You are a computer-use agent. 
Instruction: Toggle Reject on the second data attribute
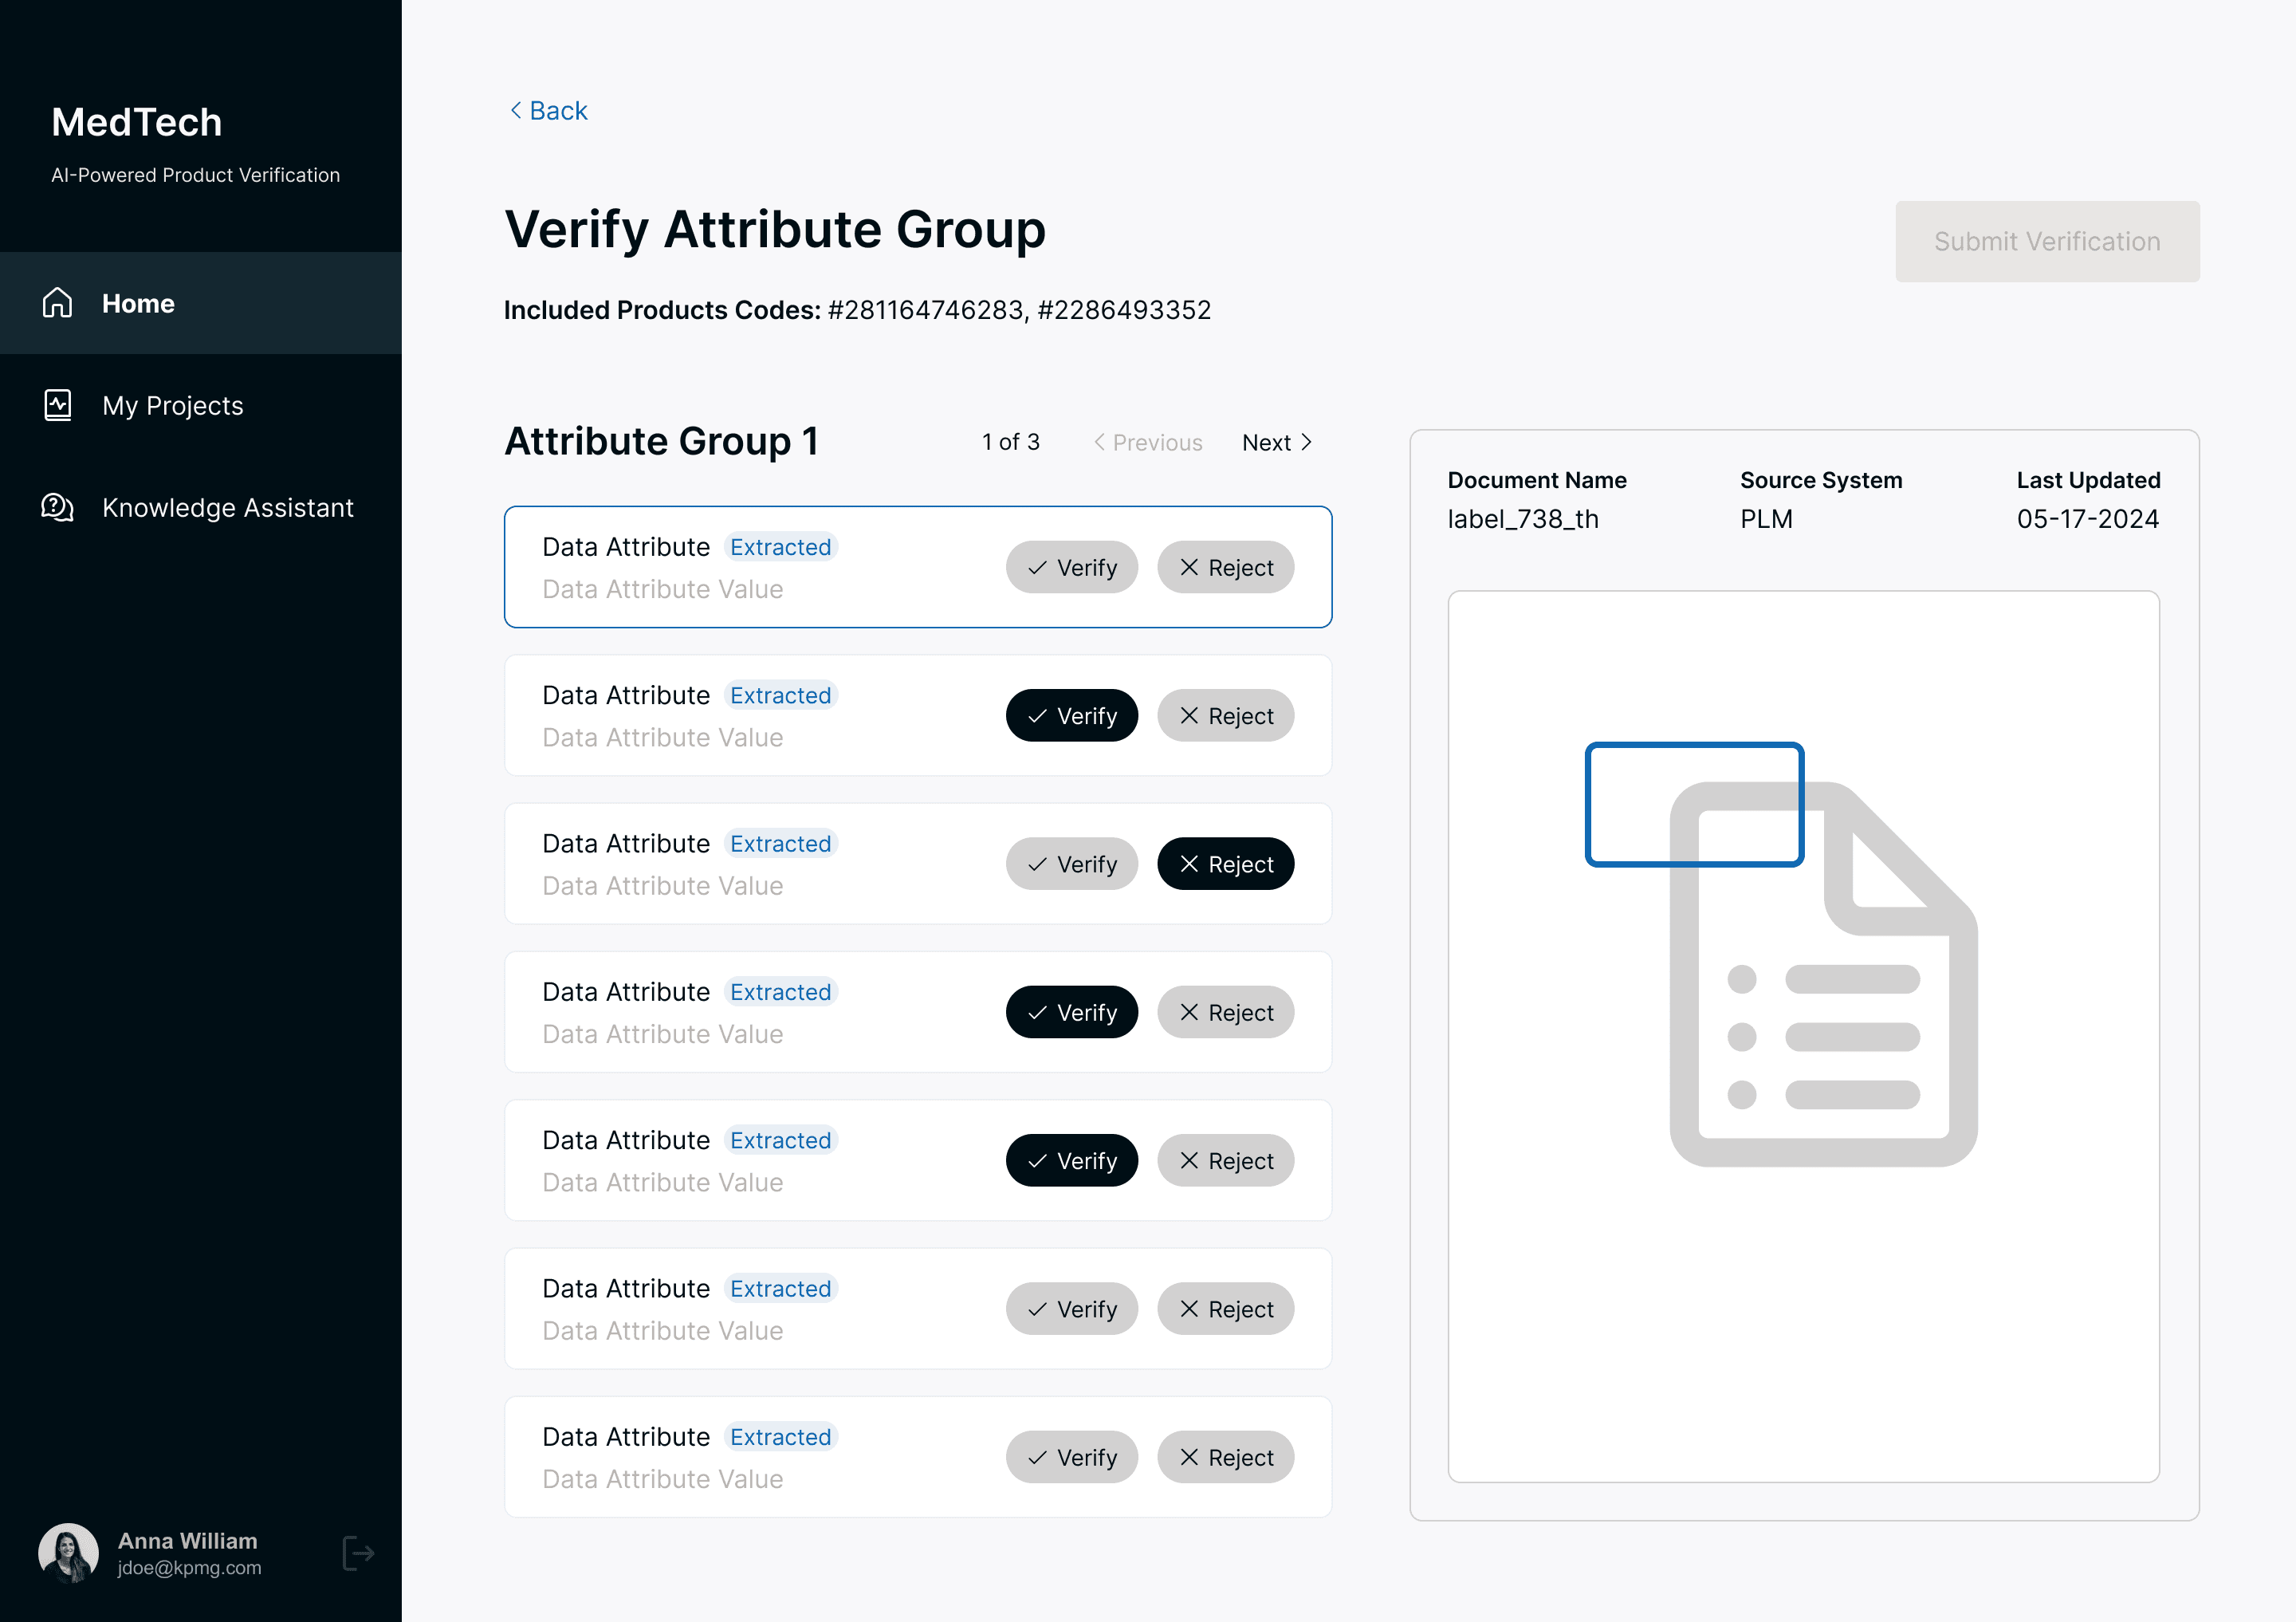pyautogui.click(x=1225, y=716)
